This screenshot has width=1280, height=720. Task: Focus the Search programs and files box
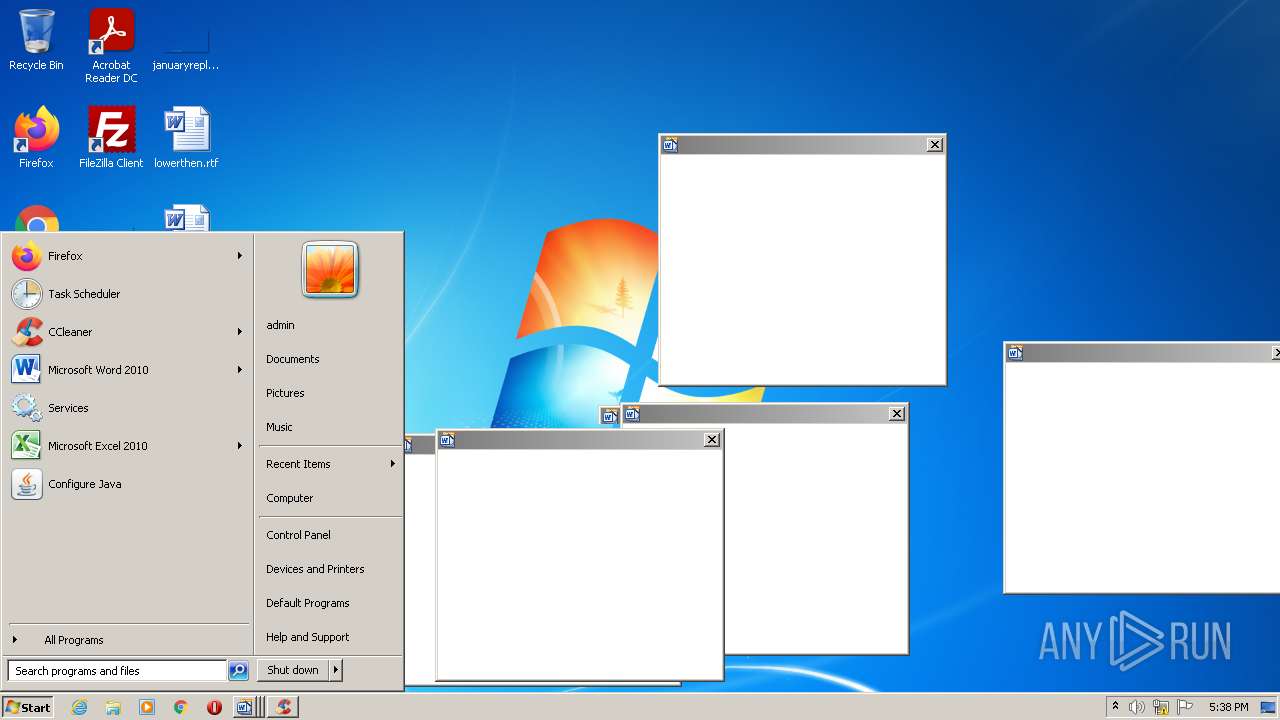click(x=117, y=671)
